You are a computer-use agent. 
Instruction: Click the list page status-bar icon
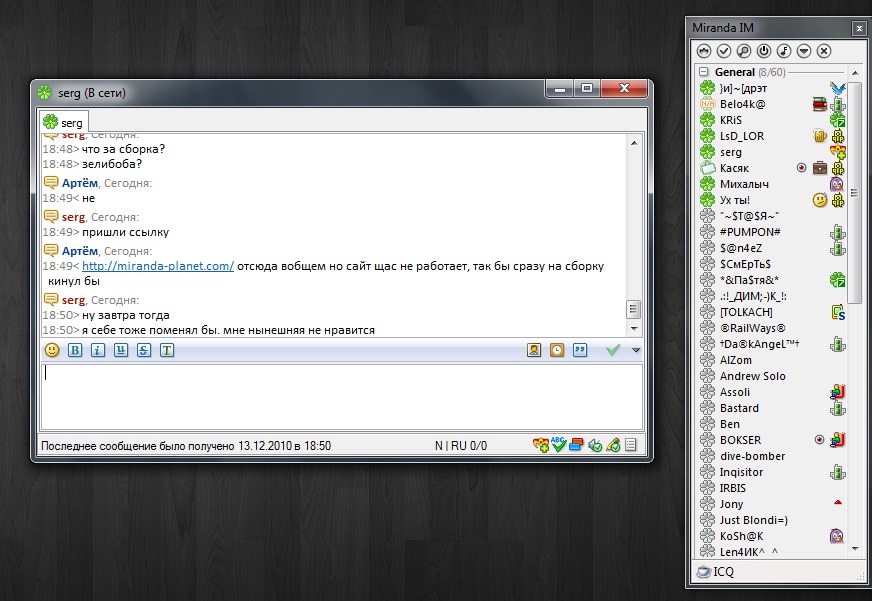coord(631,445)
